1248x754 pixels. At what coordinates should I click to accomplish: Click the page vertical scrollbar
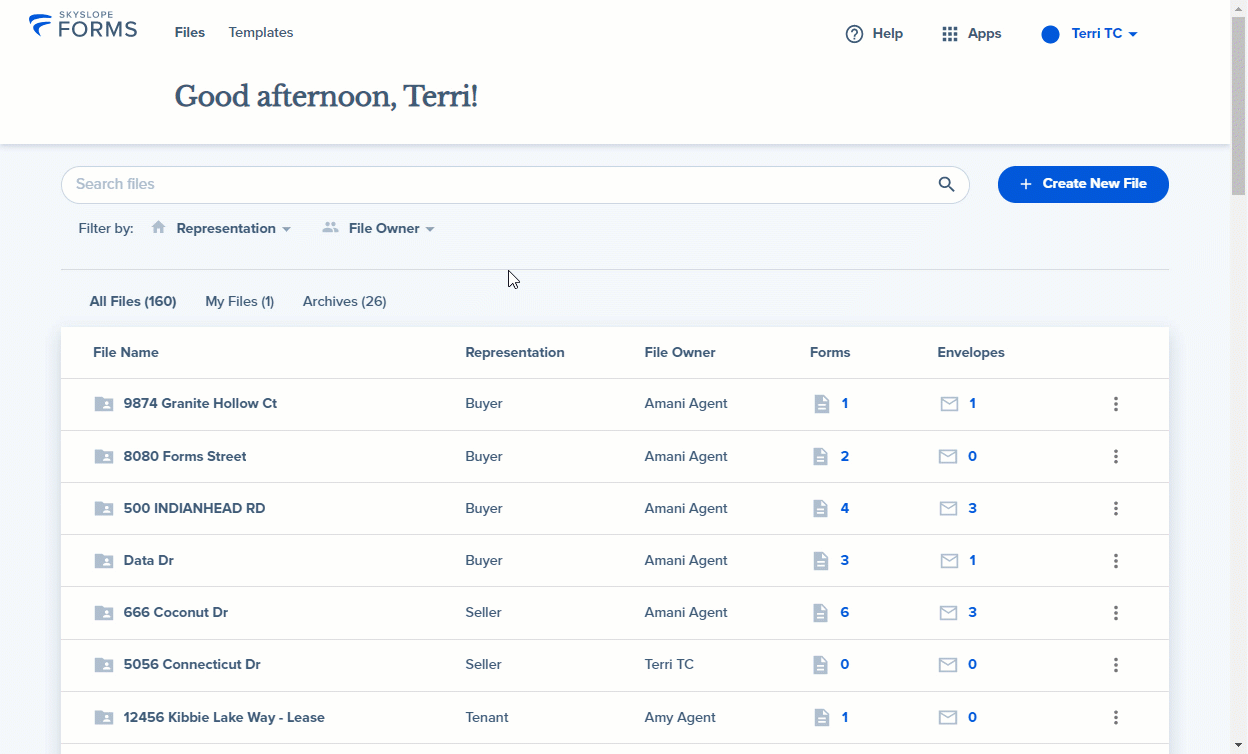coord(1239,377)
